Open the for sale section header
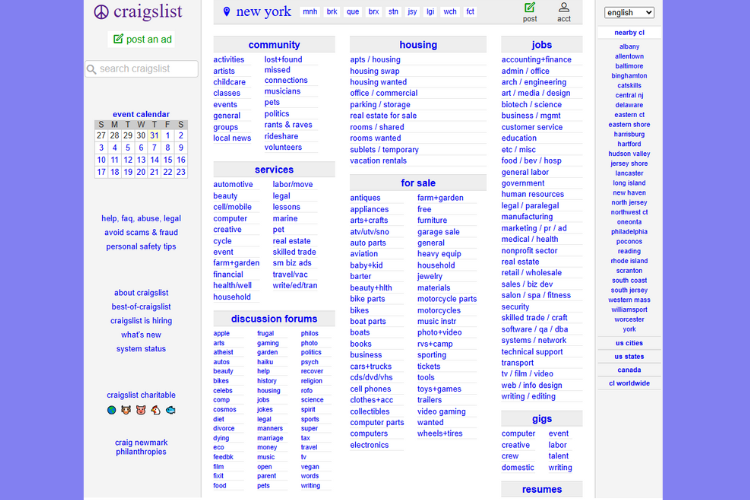The image size is (750, 500). point(418,183)
